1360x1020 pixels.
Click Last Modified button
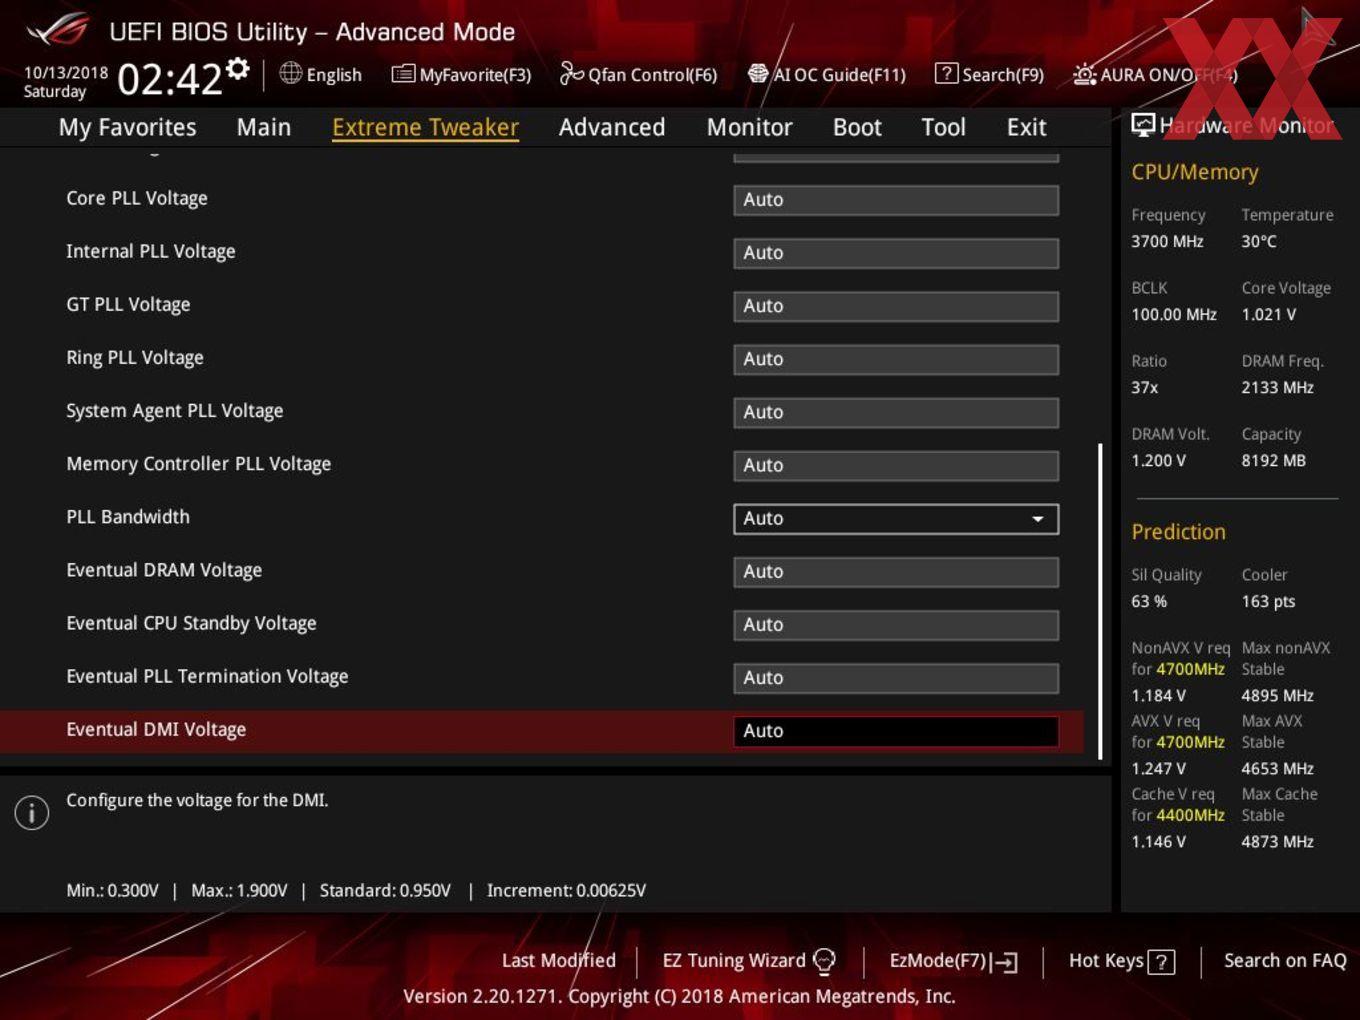click(x=559, y=960)
